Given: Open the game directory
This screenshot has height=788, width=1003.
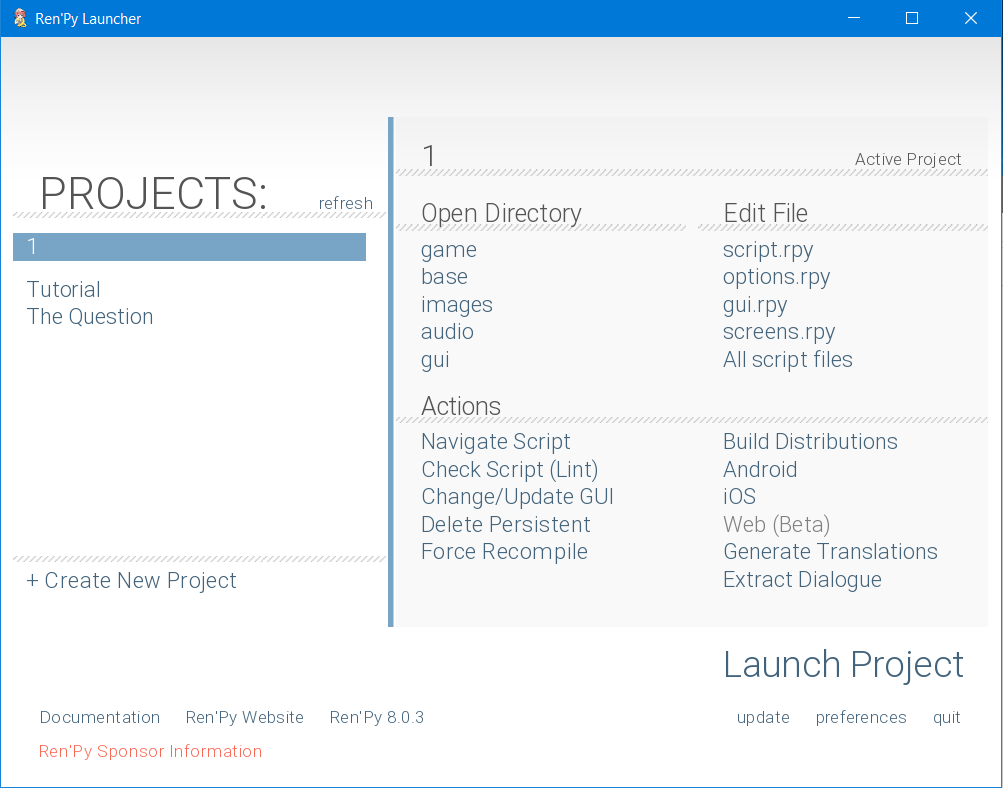Looking at the screenshot, I should pyautogui.click(x=448, y=250).
